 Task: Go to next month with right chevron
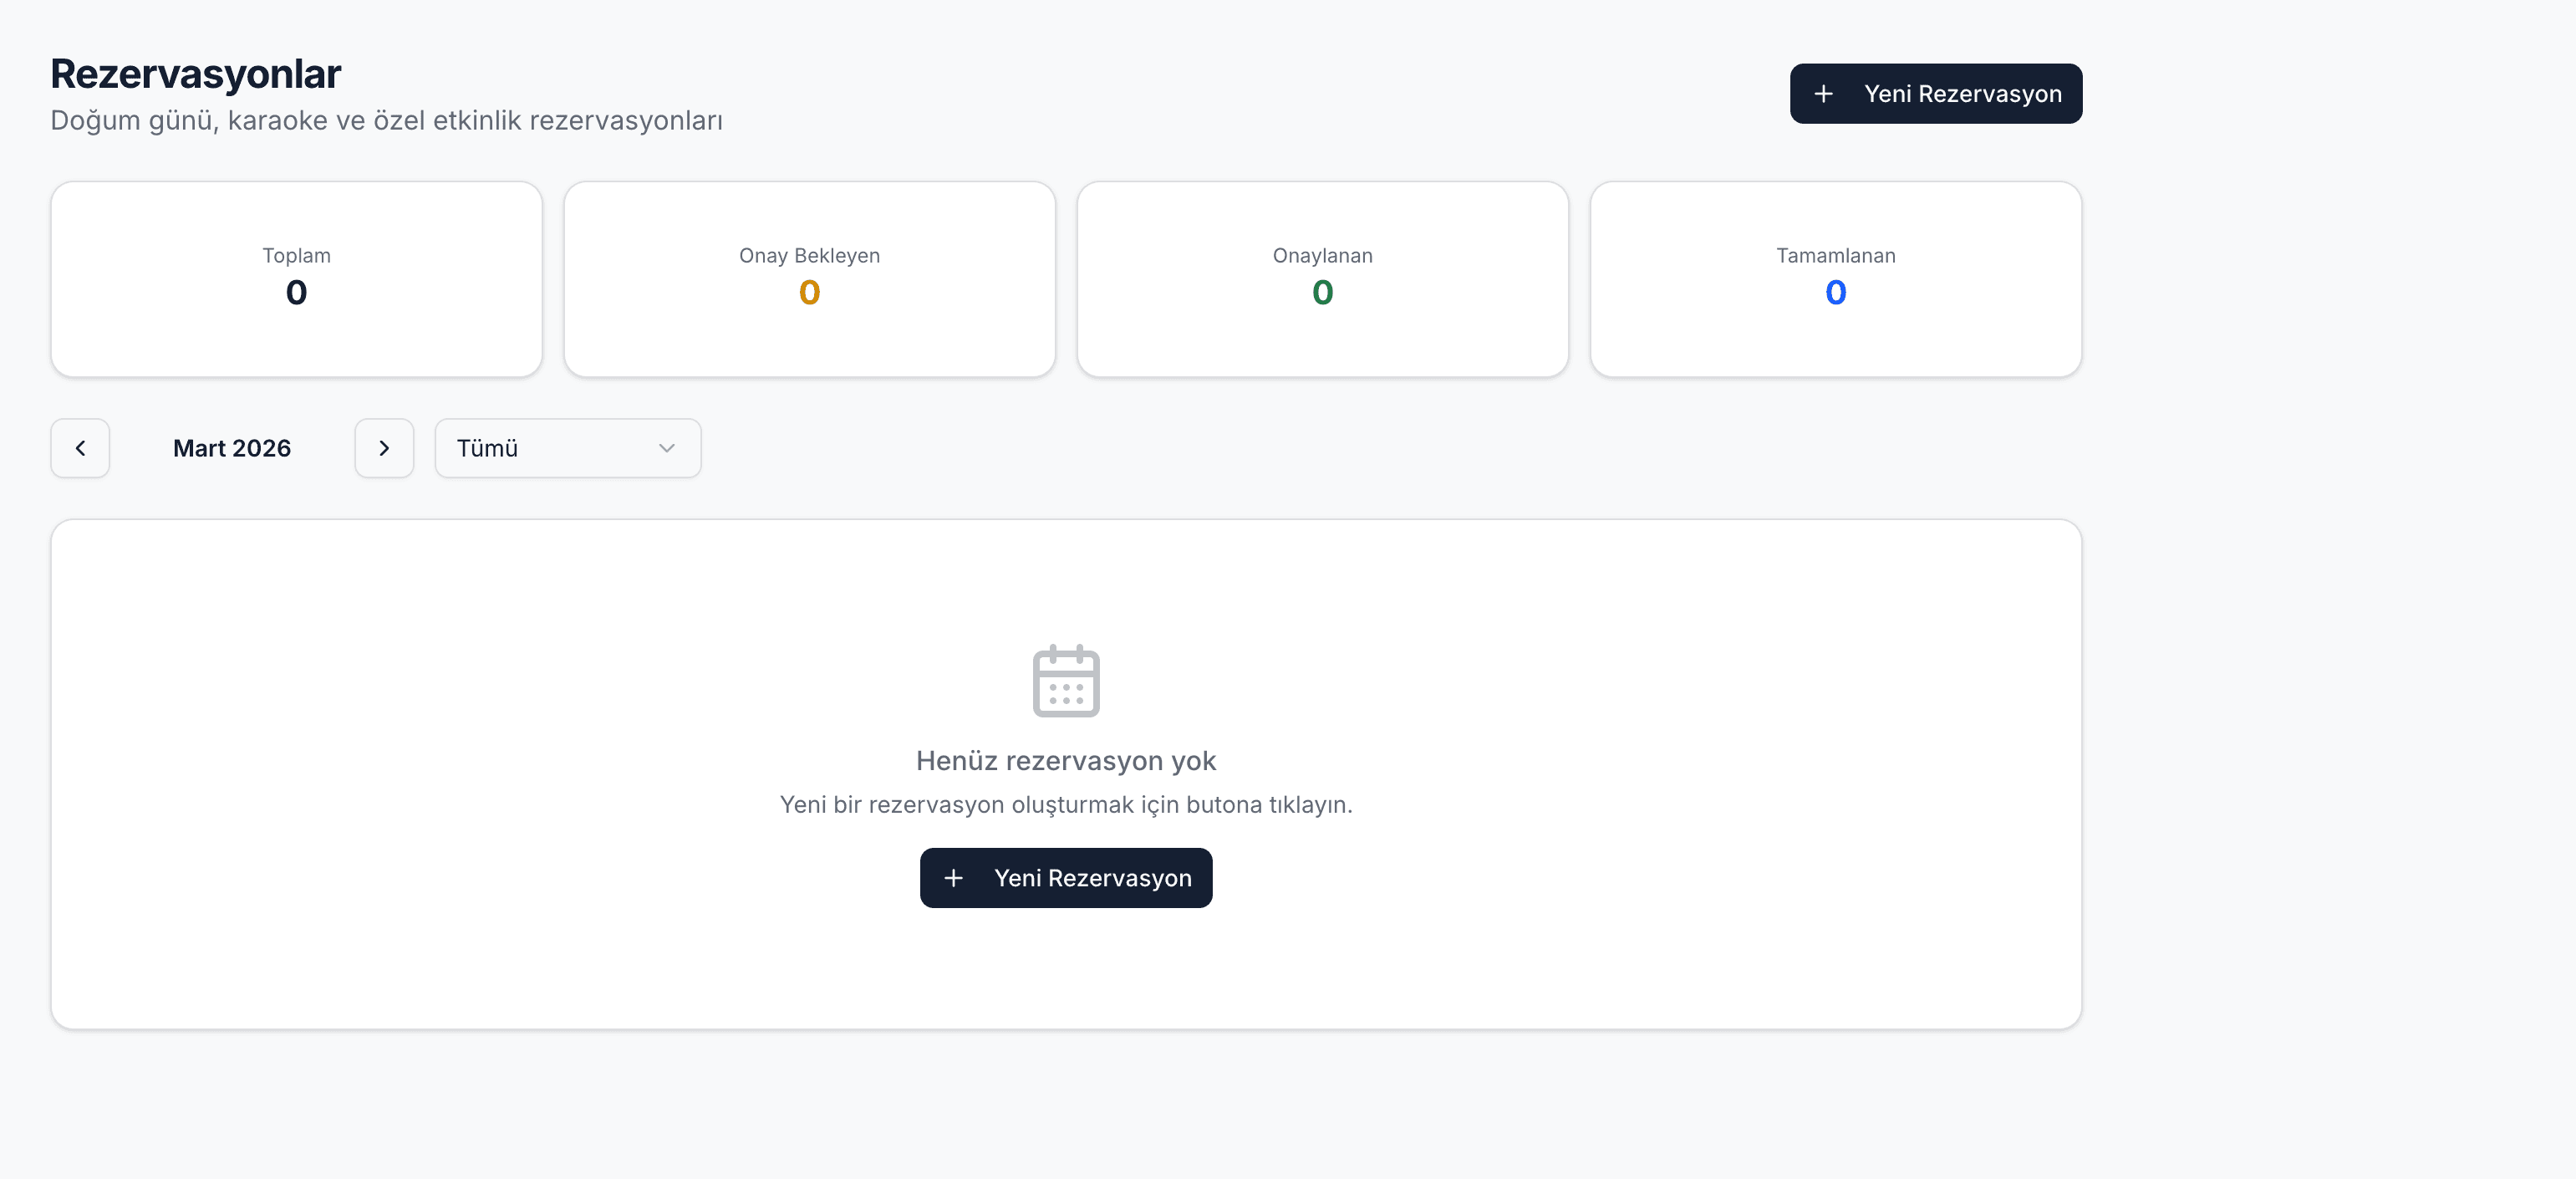pos(384,448)
